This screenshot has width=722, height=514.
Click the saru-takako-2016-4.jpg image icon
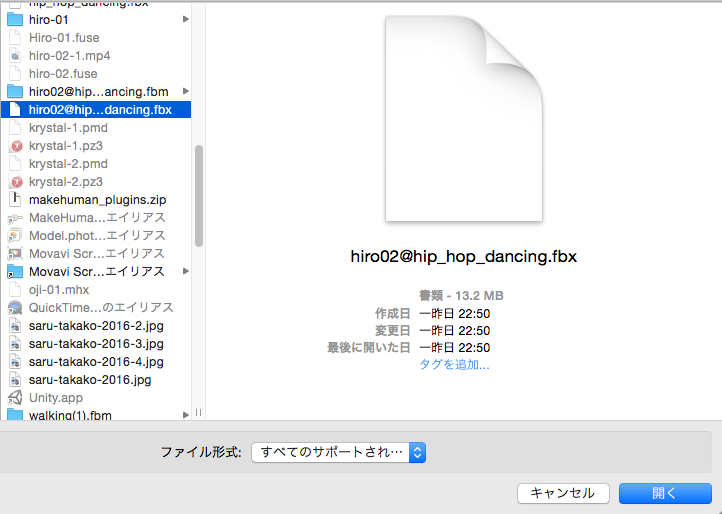[15, 362]
